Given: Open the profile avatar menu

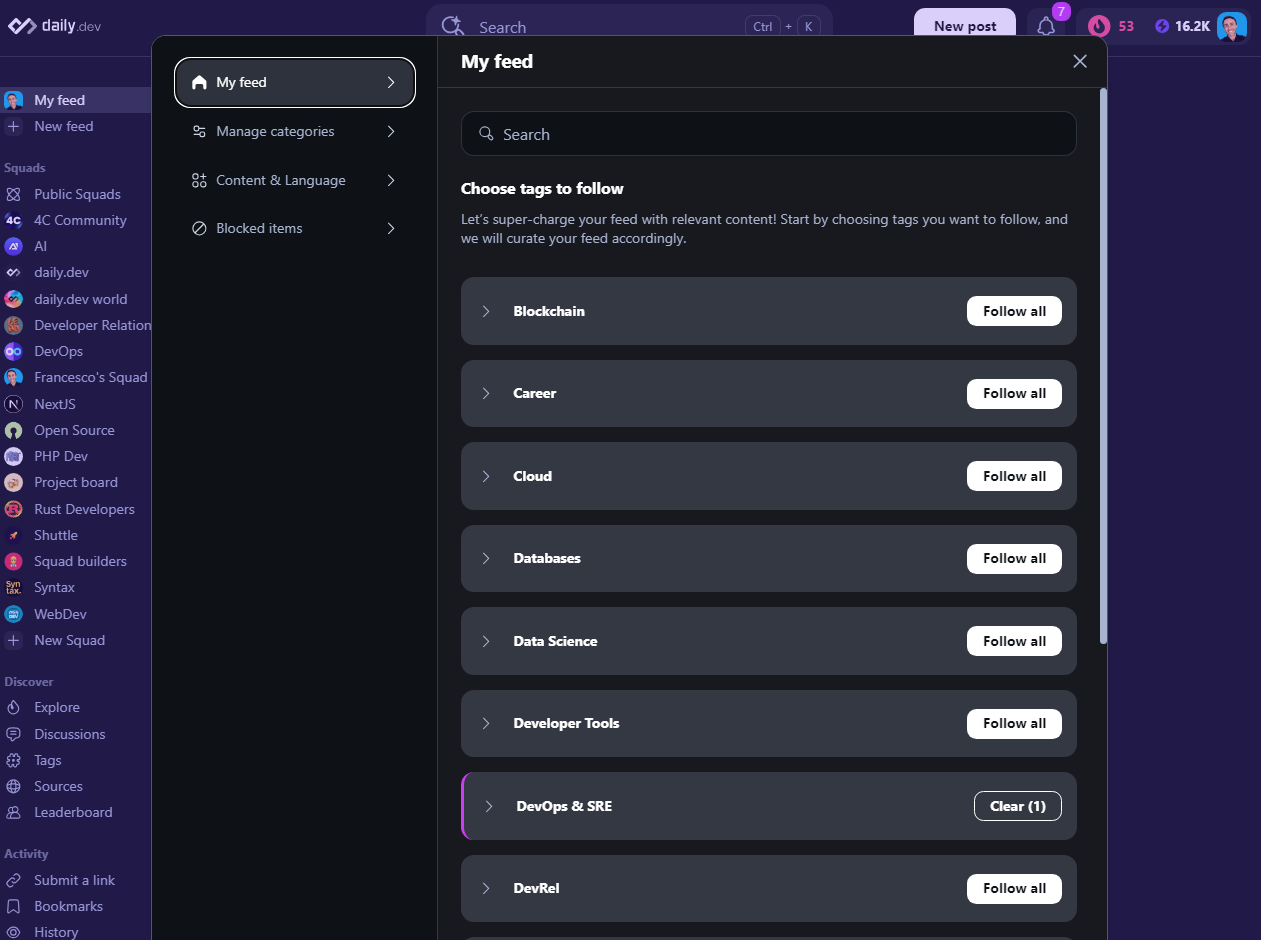Looking at the screenshot, I should pyautogui.click(x=1232, y=26).
